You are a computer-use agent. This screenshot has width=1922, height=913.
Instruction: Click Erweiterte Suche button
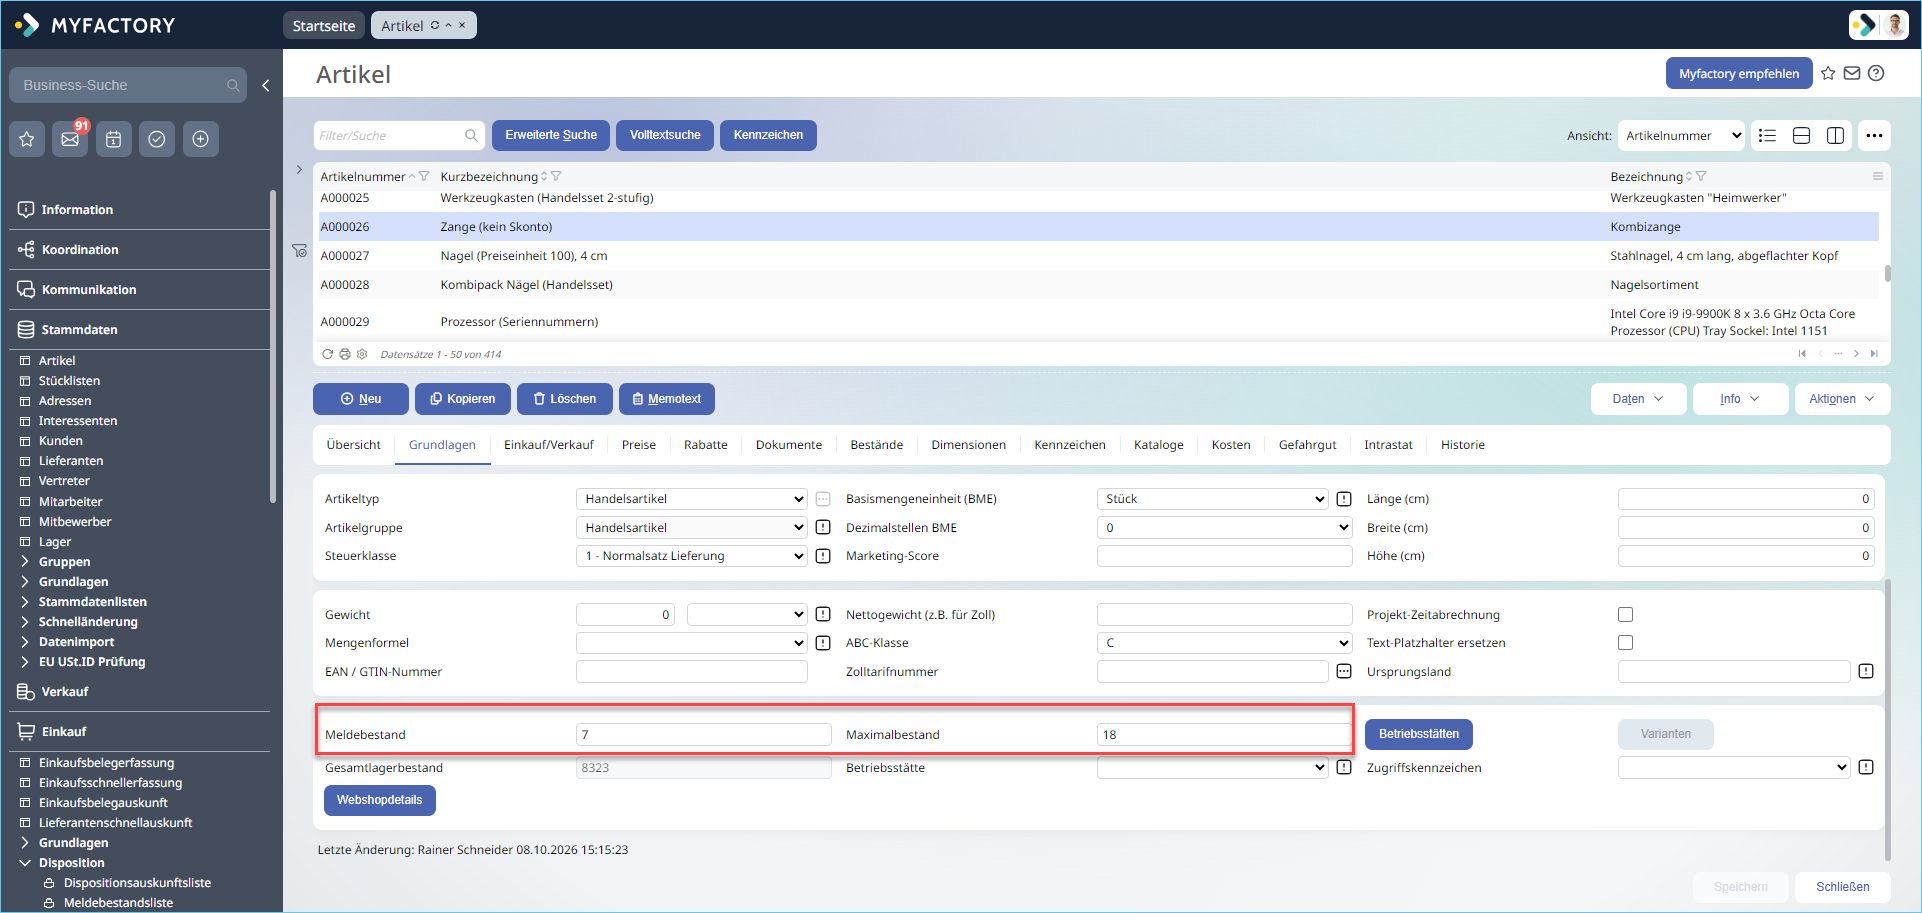[551, 135]
